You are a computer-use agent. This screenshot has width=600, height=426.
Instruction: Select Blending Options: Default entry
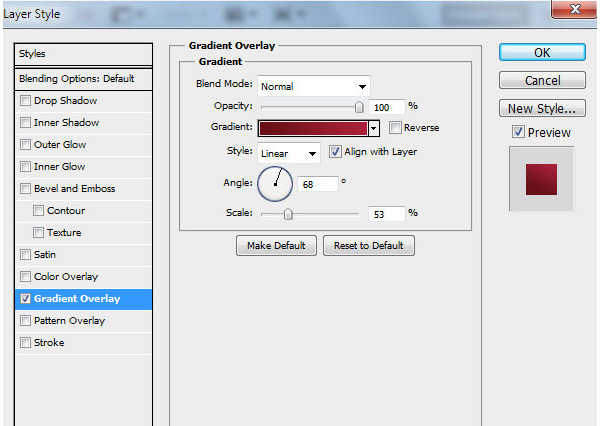[x=76, y=79]
